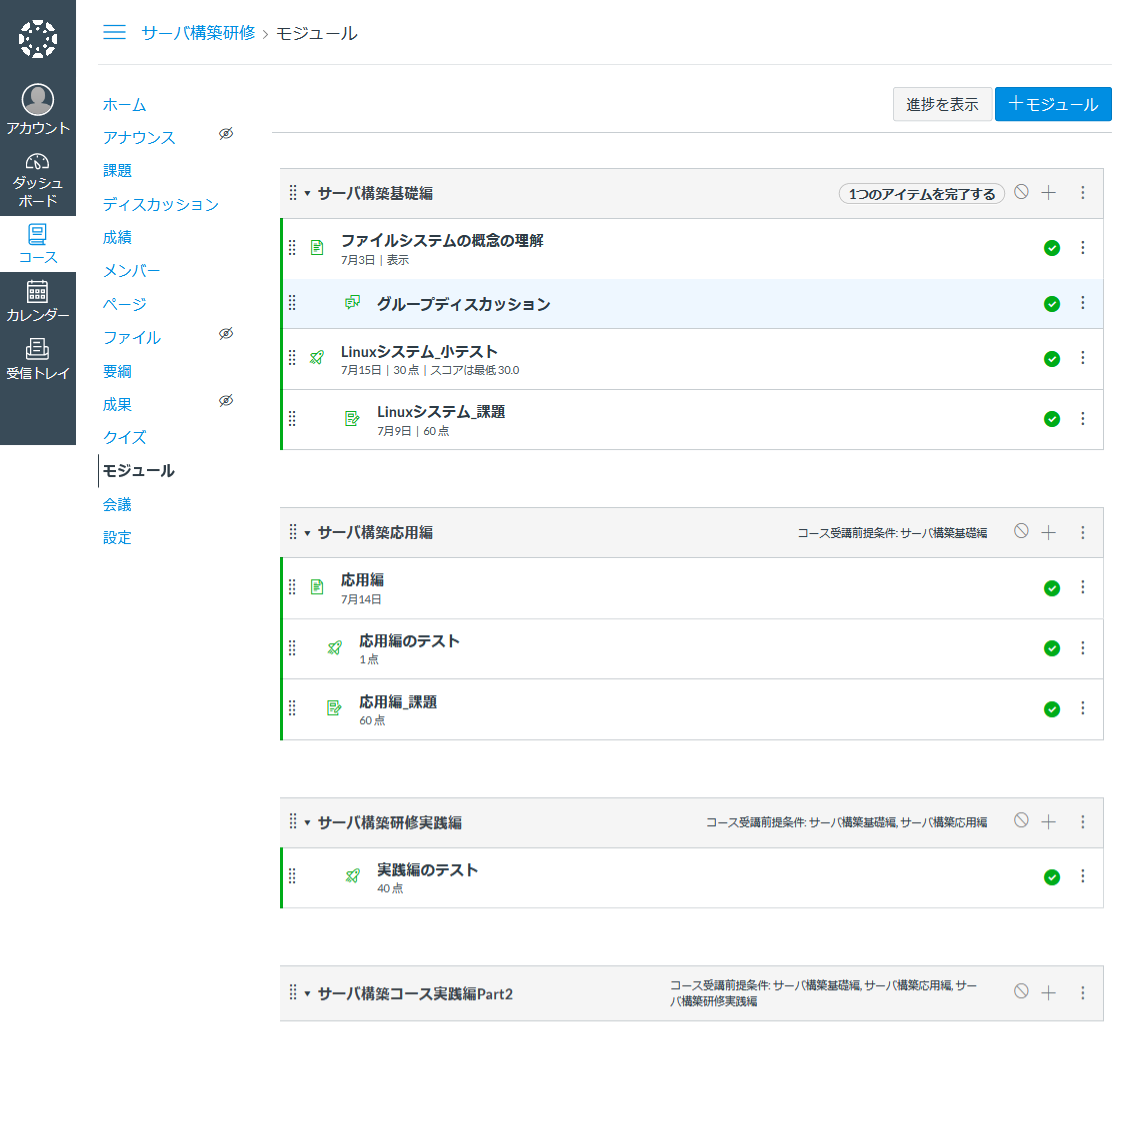Toggle publish status of Linuxシステム_小テスト
This screenshot has width=1134, height=1139.
pyautogui.click(x=1051, y=359)
